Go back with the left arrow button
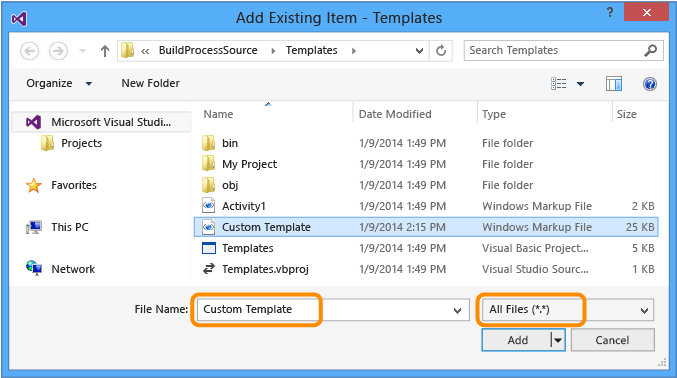Screen dimensions: 677x378 click(29, 51)
